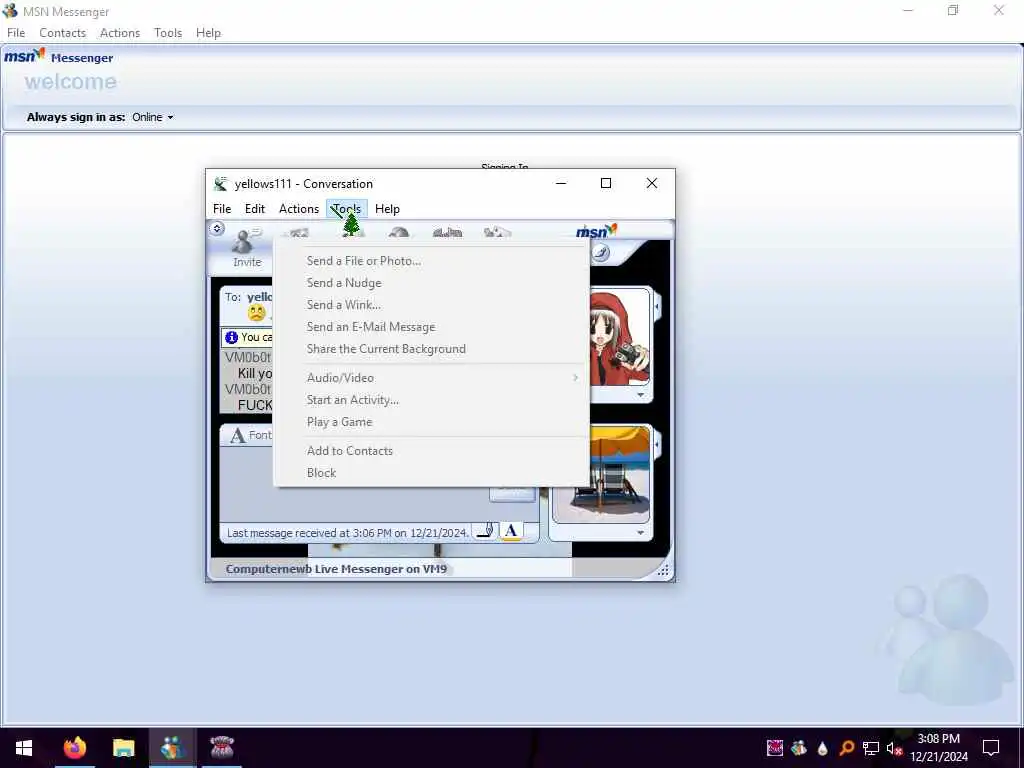Open the Always sign in as Online dropdown

click(153, 118)
